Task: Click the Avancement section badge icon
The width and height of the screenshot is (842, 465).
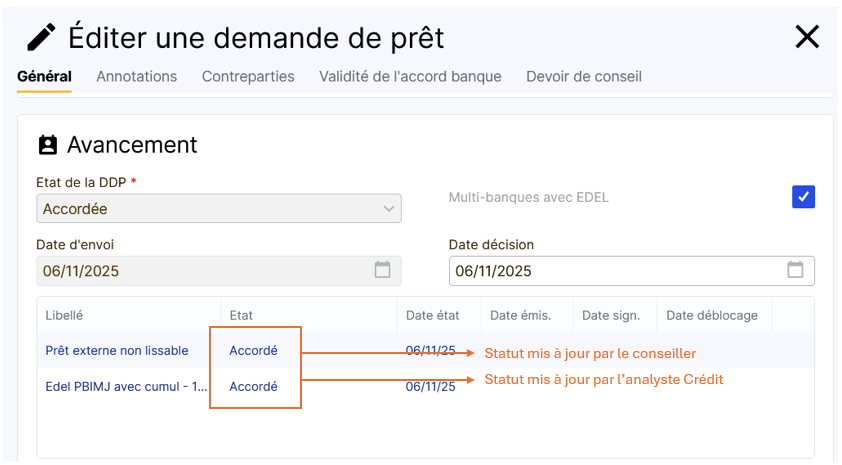Action: tap(47, 145)
